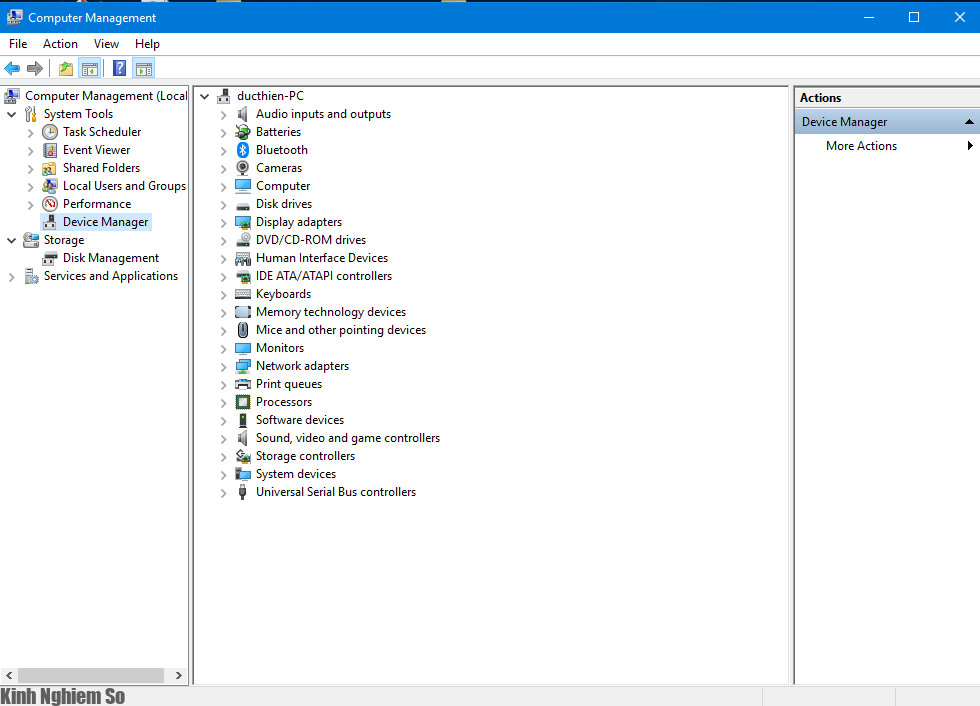Collapse the System Tools tree node
The height and width of the screenshot is (706, 980).
coord(11,114)
